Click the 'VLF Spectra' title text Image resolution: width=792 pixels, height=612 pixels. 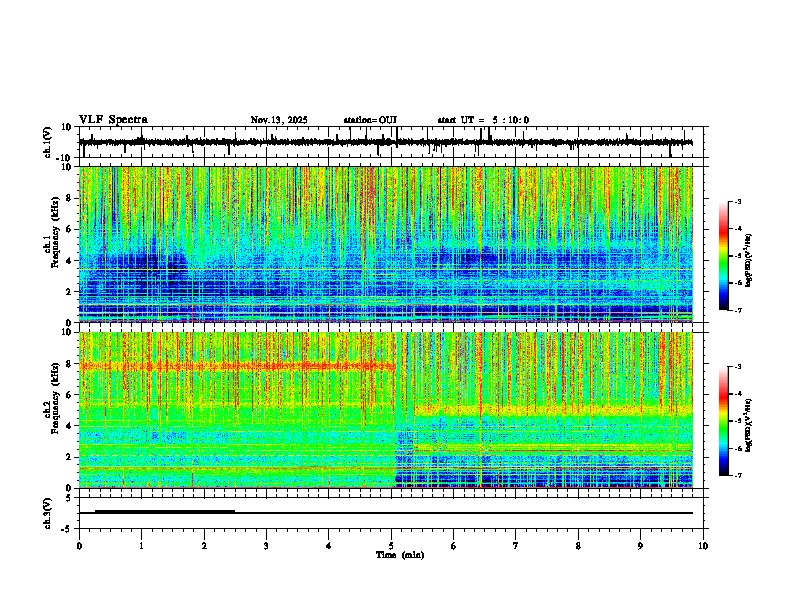click(113, 120)
